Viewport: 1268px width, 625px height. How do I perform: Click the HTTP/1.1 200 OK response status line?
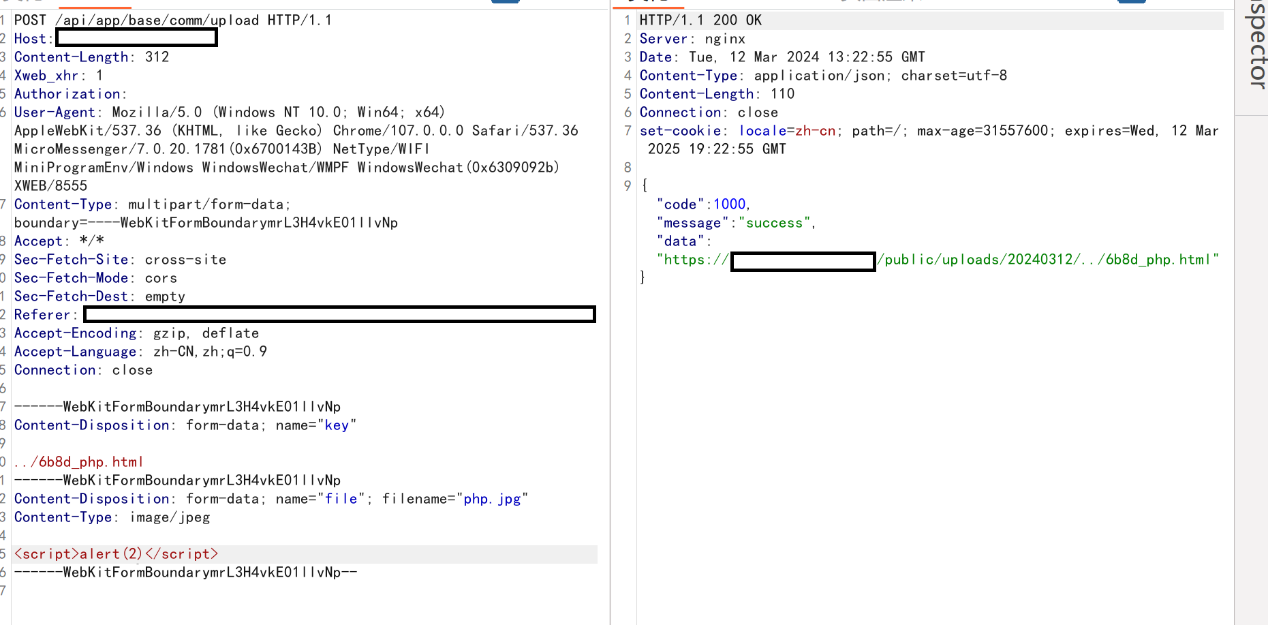(700, 20)
